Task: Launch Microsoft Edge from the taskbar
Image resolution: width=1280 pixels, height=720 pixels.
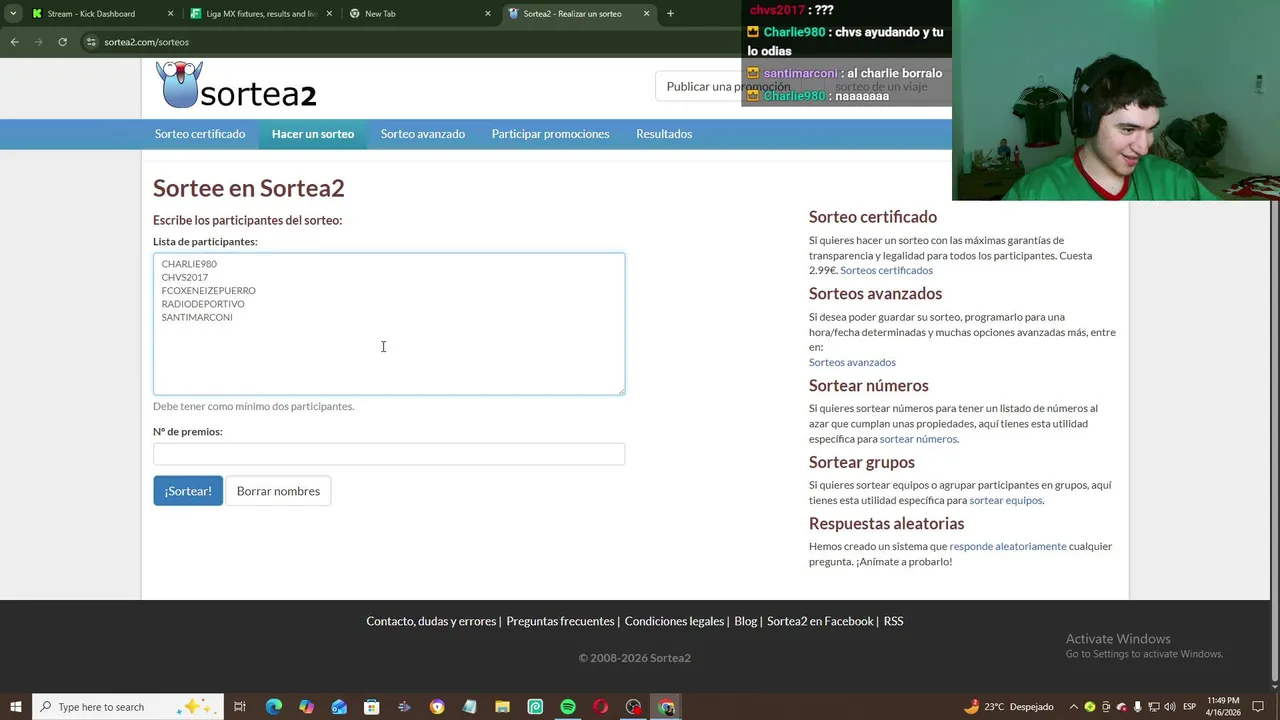Action: pyautogui.click(x=273, y=707)
